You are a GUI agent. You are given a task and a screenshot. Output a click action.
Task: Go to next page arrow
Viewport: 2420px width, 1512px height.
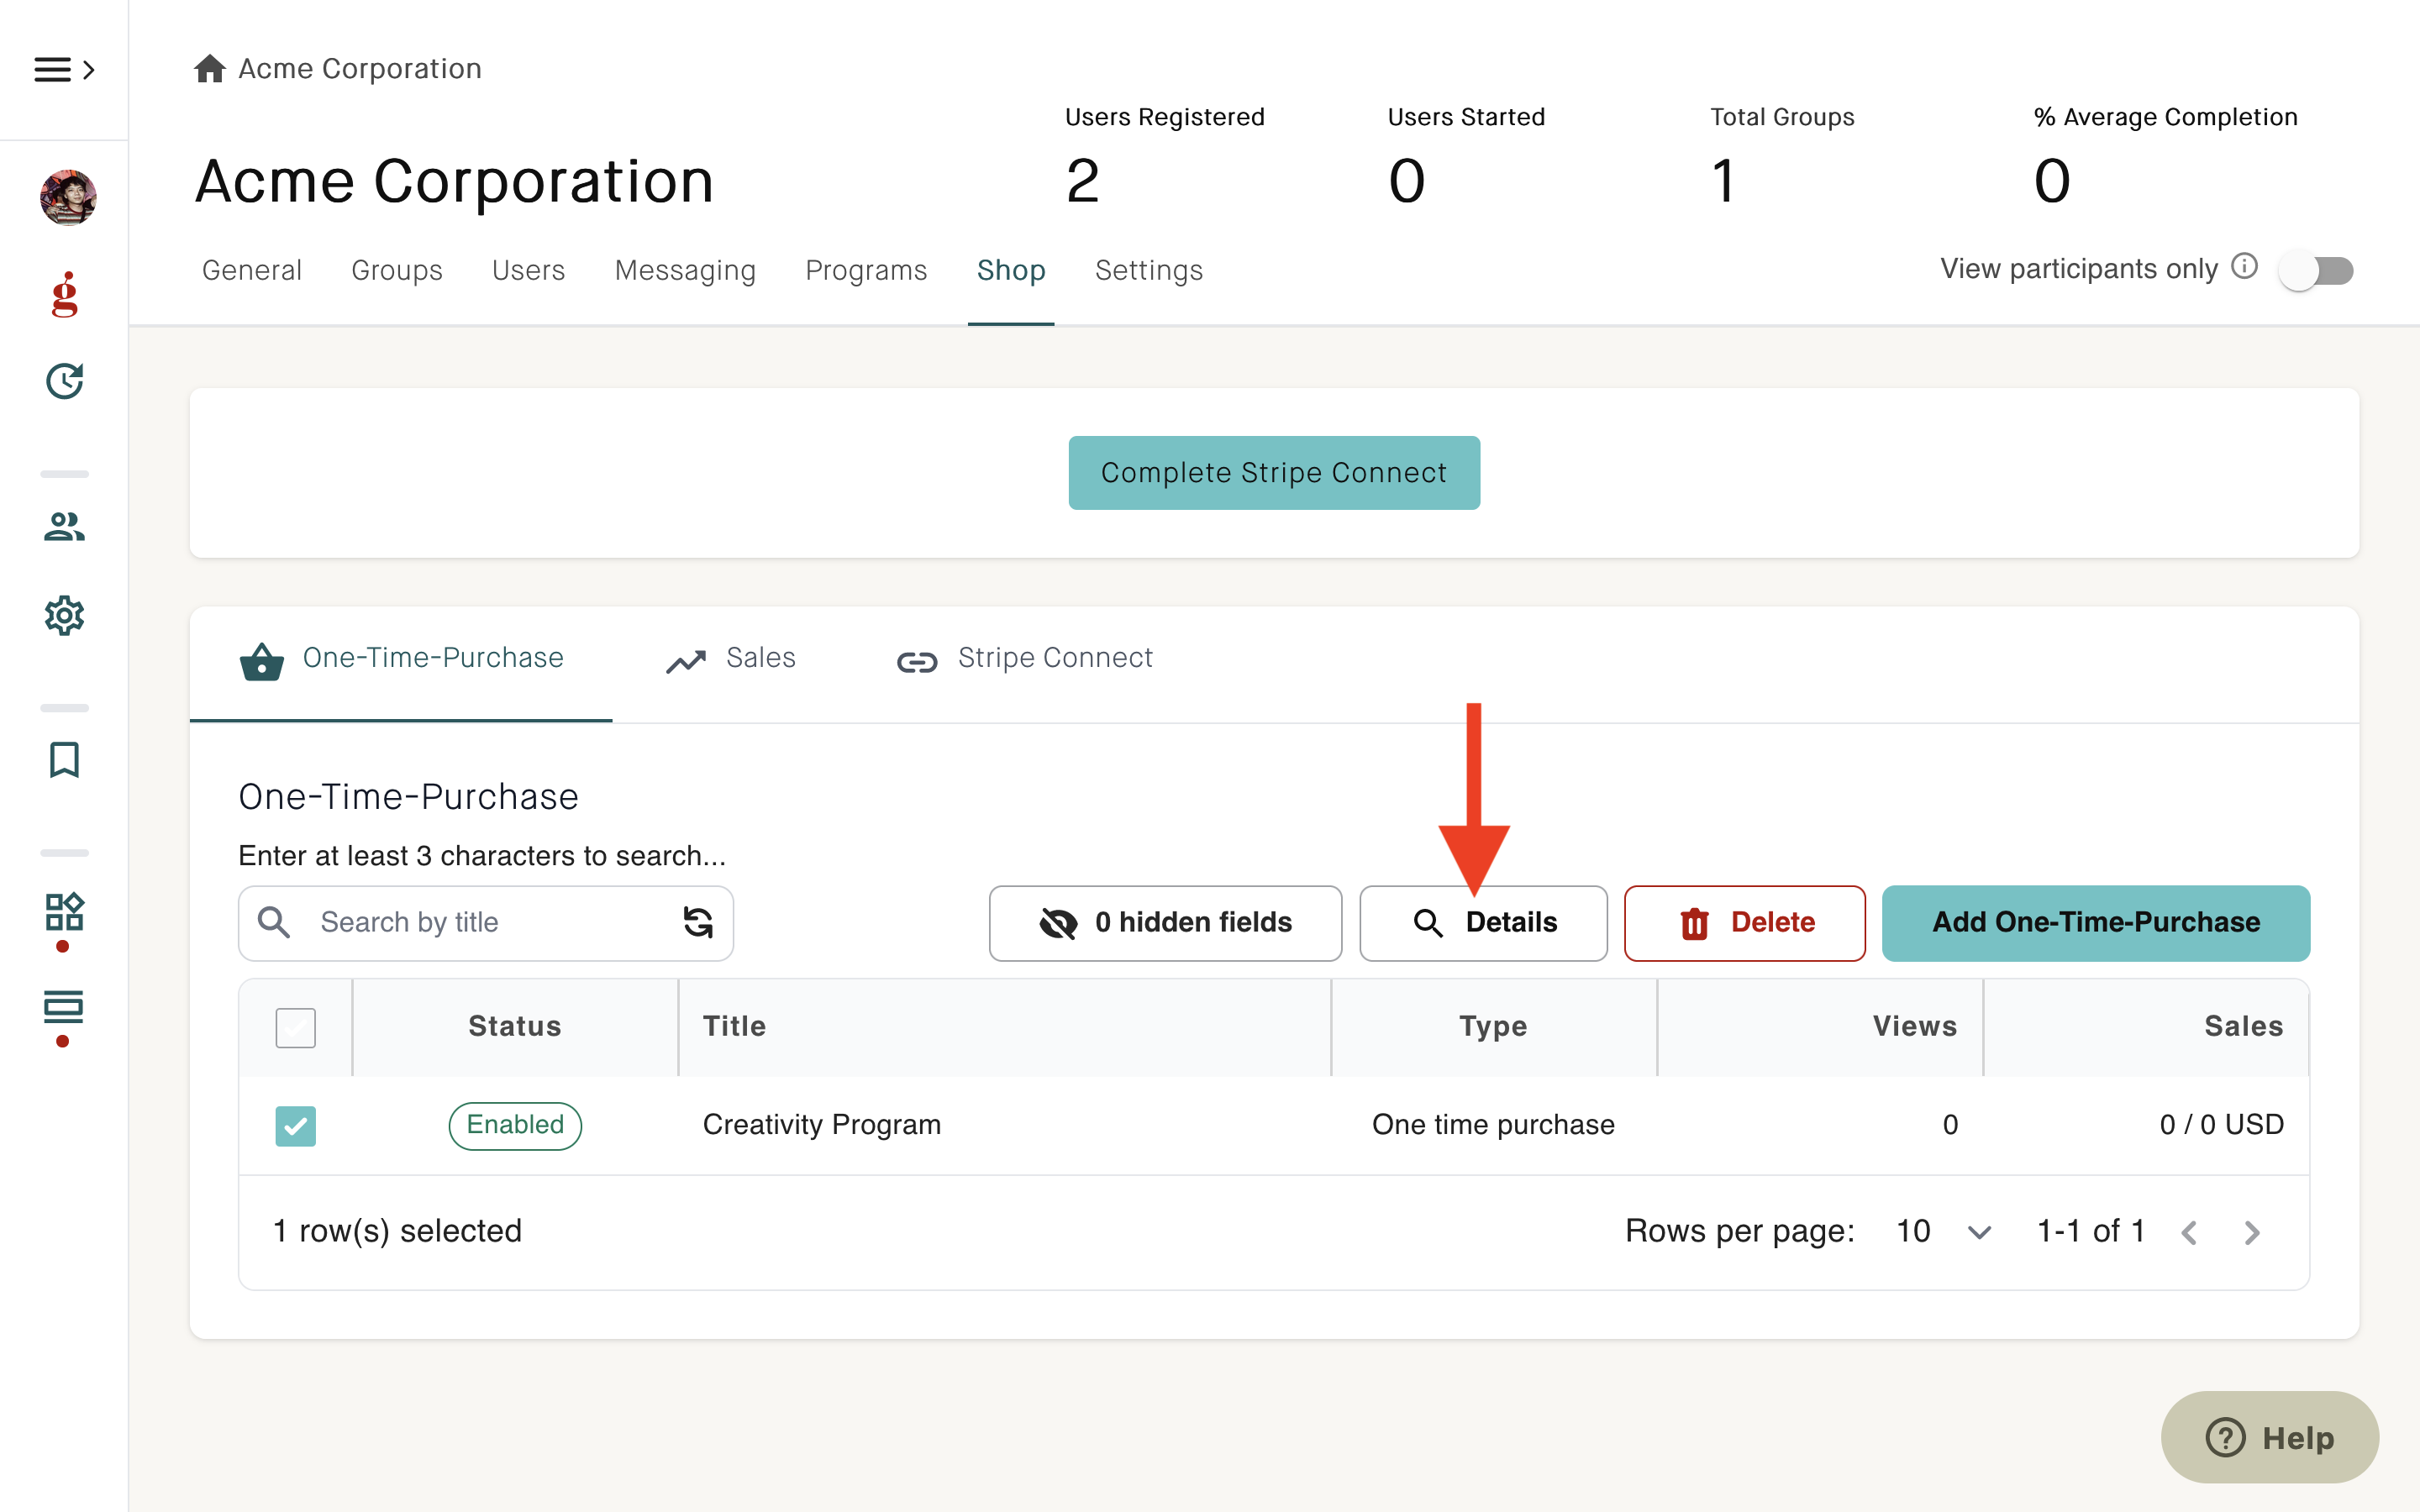coord(2252,1232)
